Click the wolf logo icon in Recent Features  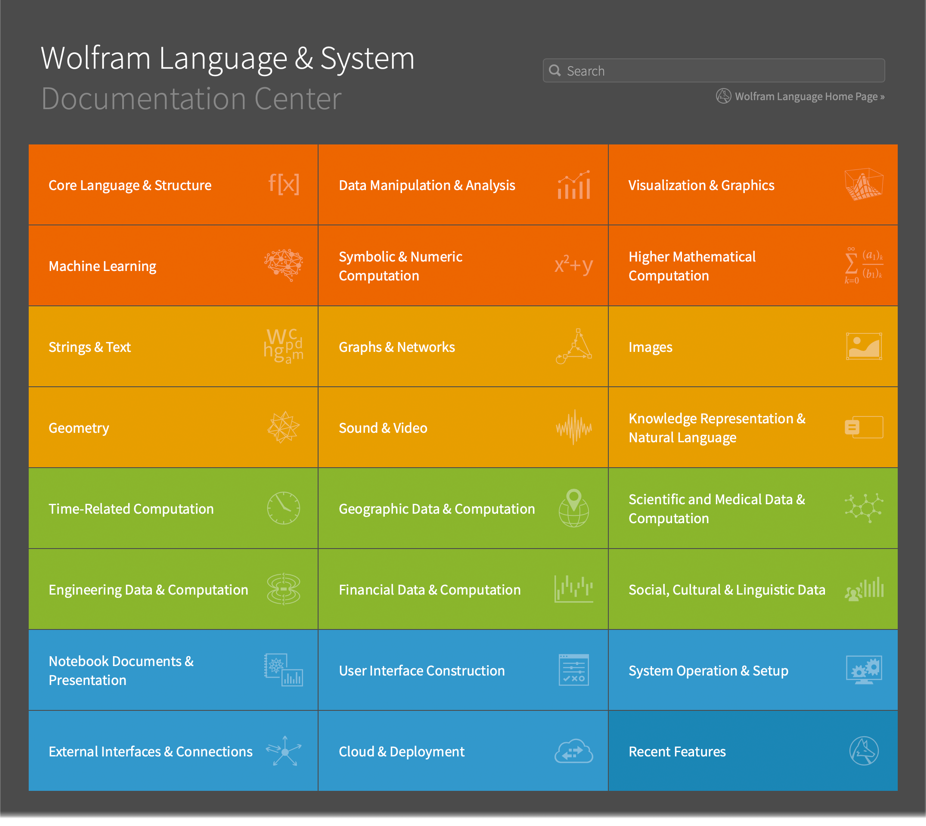click(864, 750)
